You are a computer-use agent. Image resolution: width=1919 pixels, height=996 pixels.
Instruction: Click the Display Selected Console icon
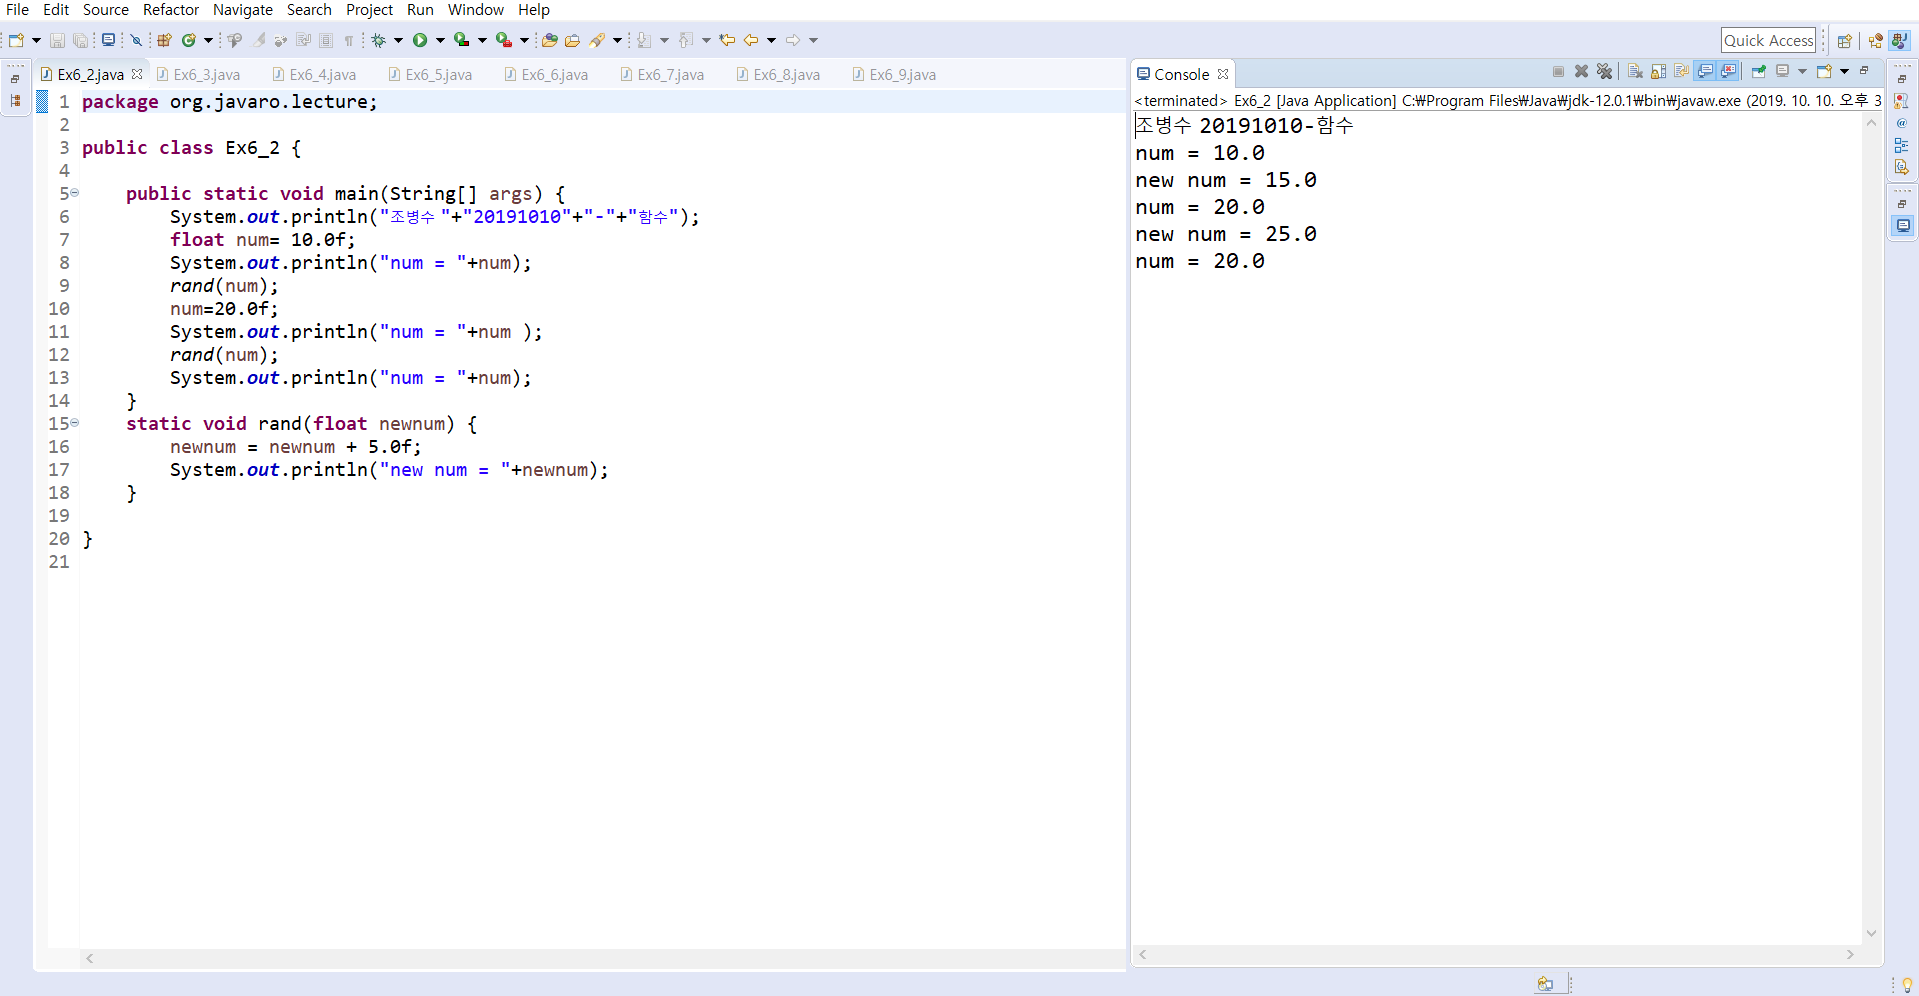[1783, 72]
